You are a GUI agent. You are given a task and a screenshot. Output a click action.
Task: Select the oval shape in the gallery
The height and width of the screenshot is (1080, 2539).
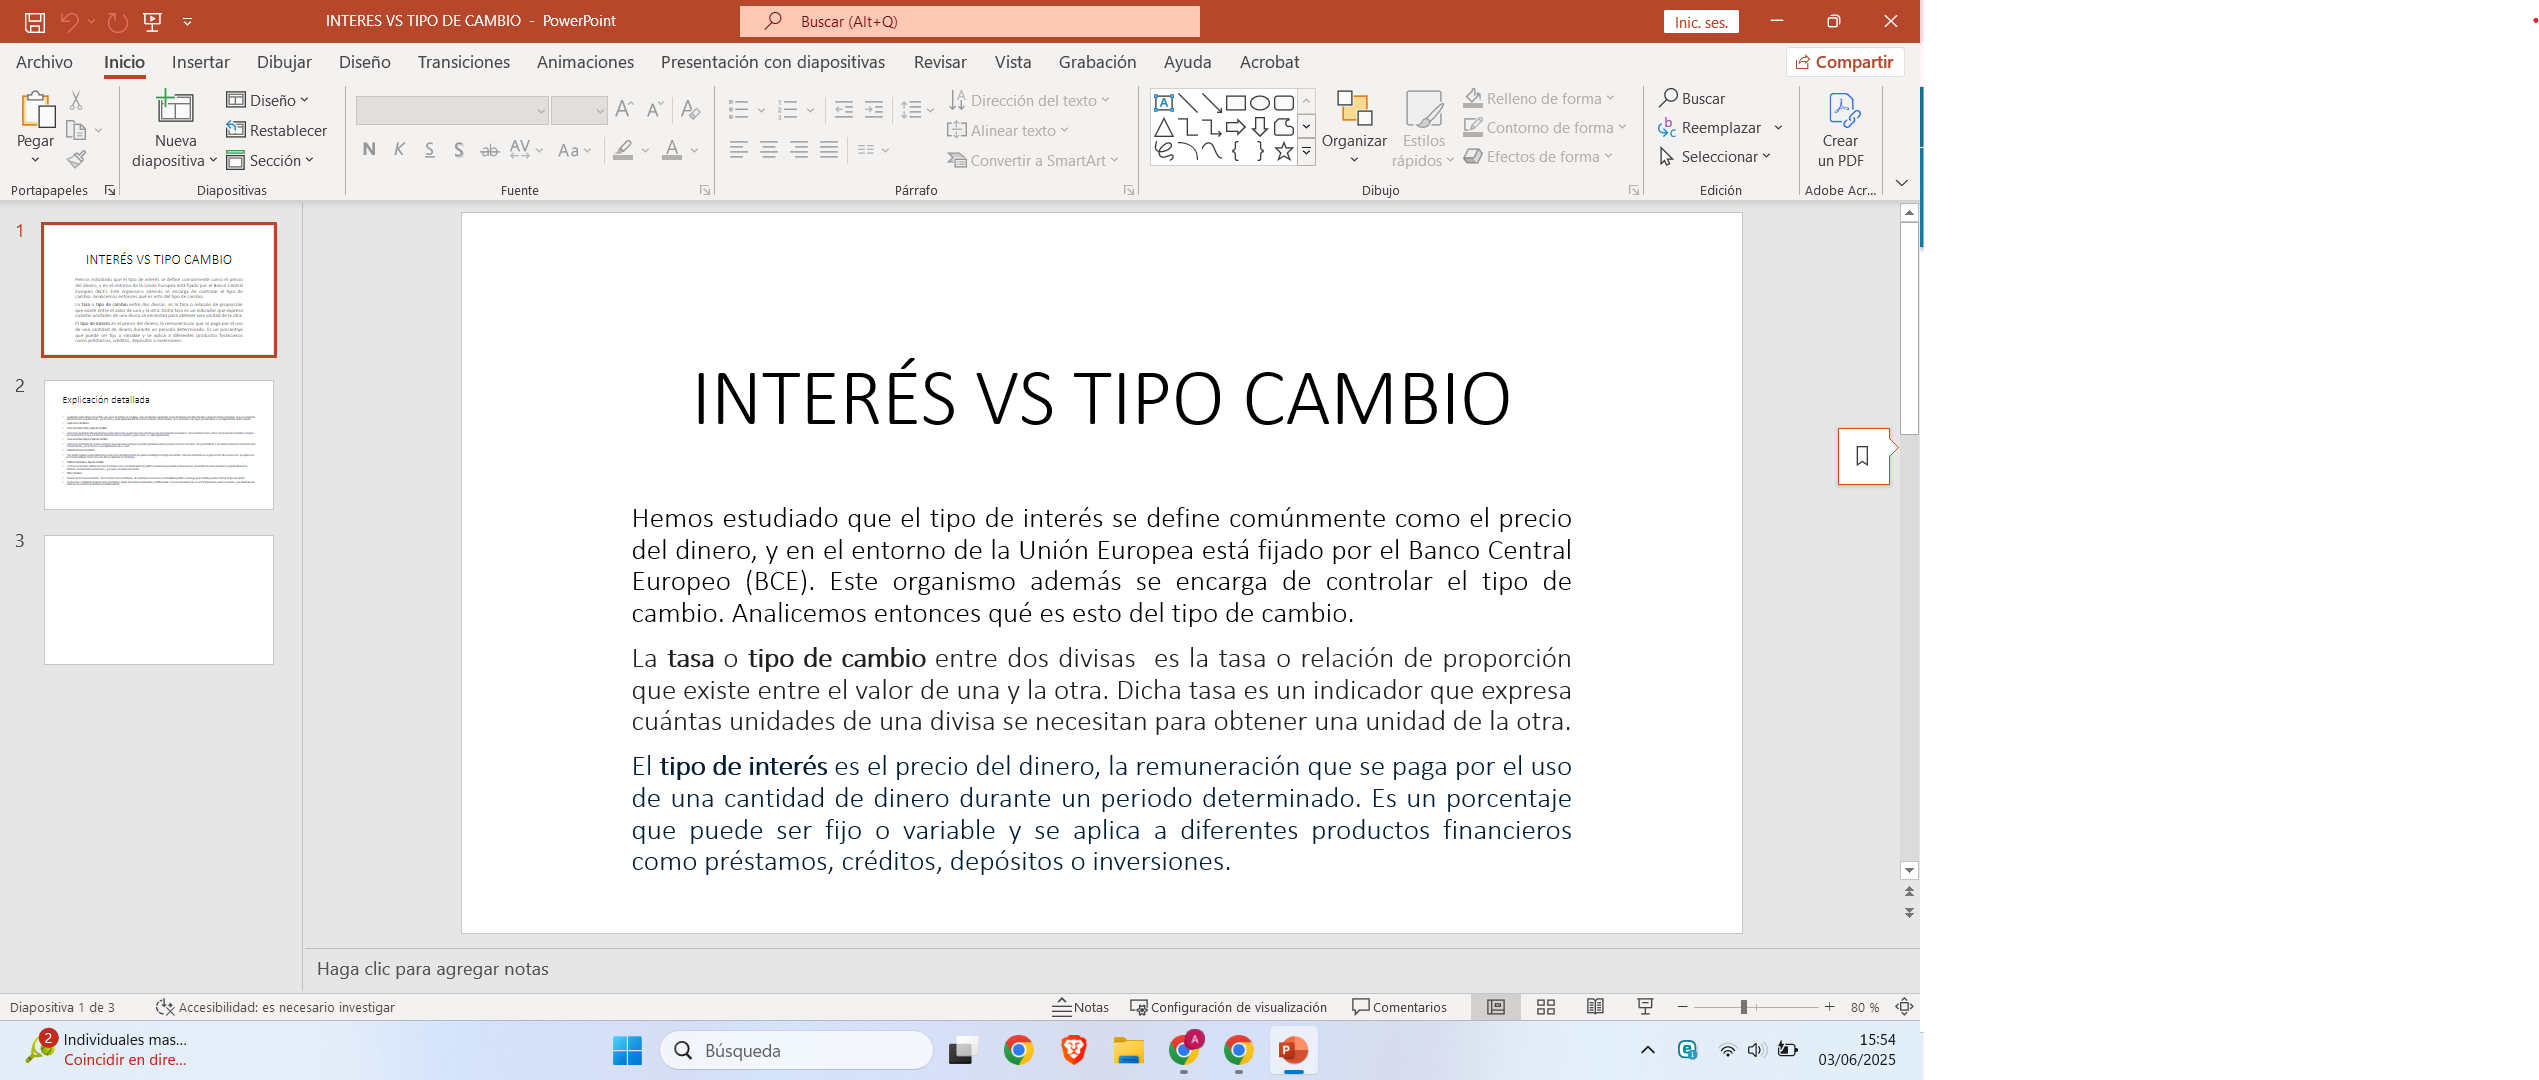1260,103
